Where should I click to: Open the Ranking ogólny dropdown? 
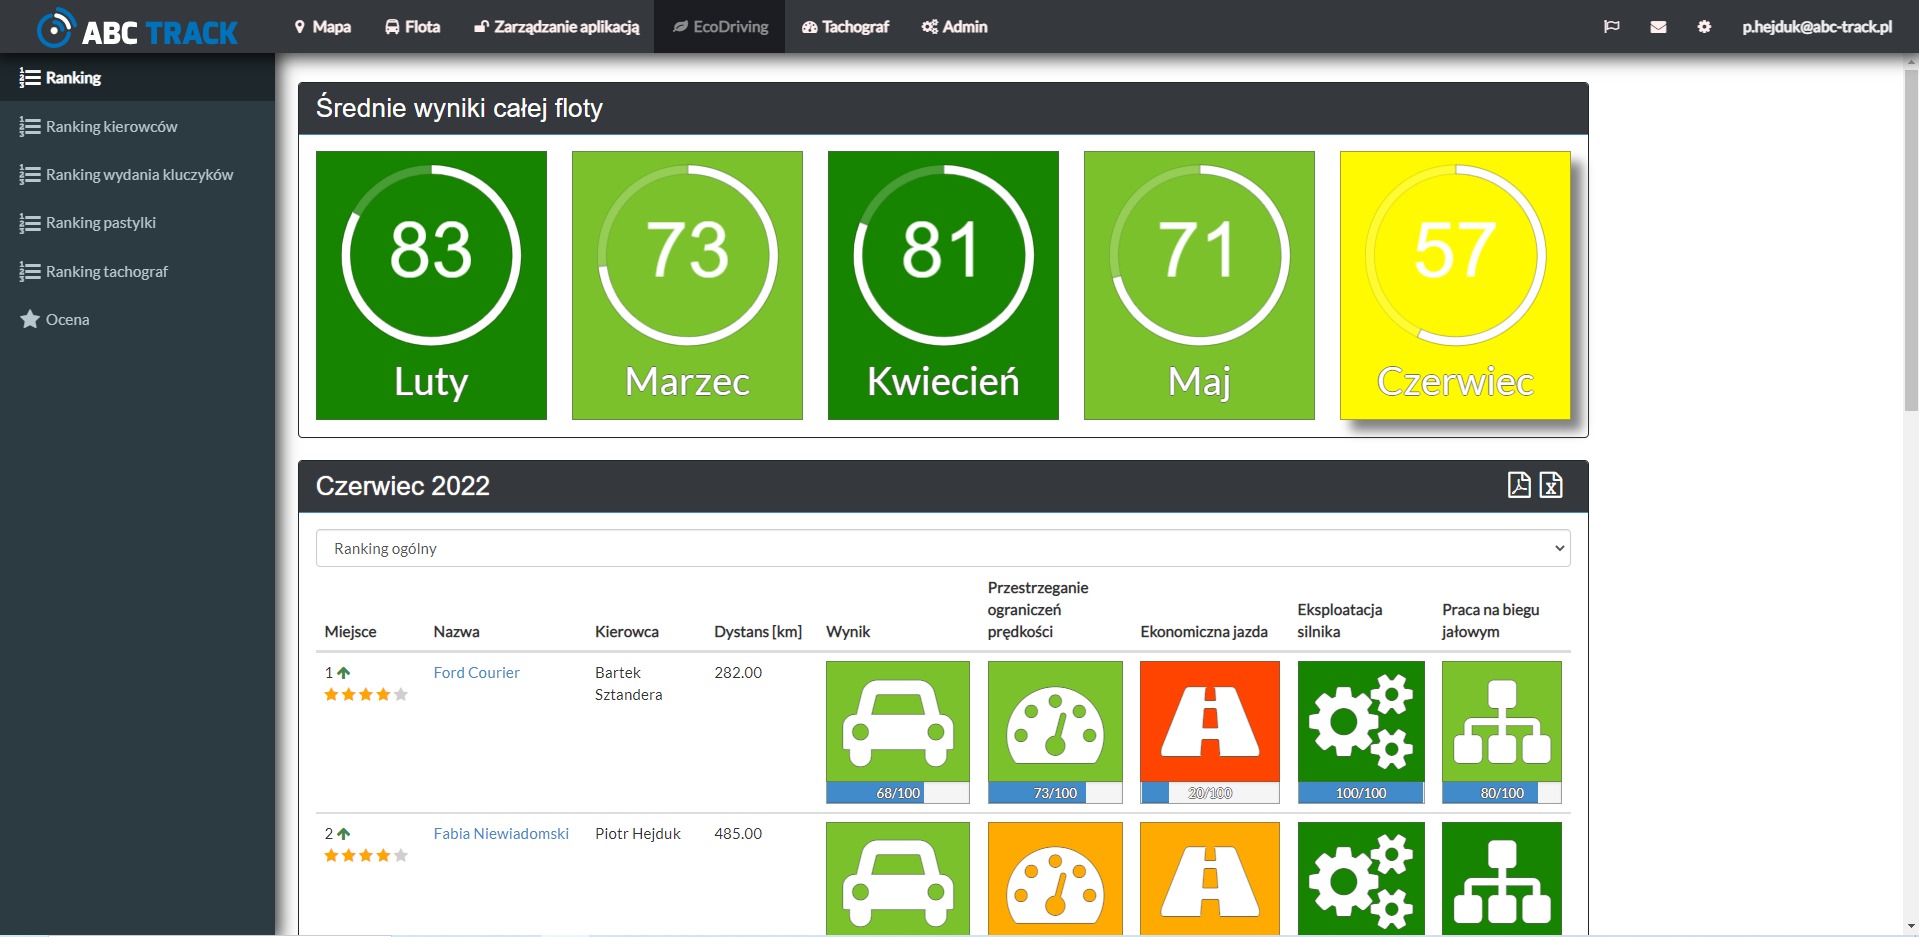[942, 548]
